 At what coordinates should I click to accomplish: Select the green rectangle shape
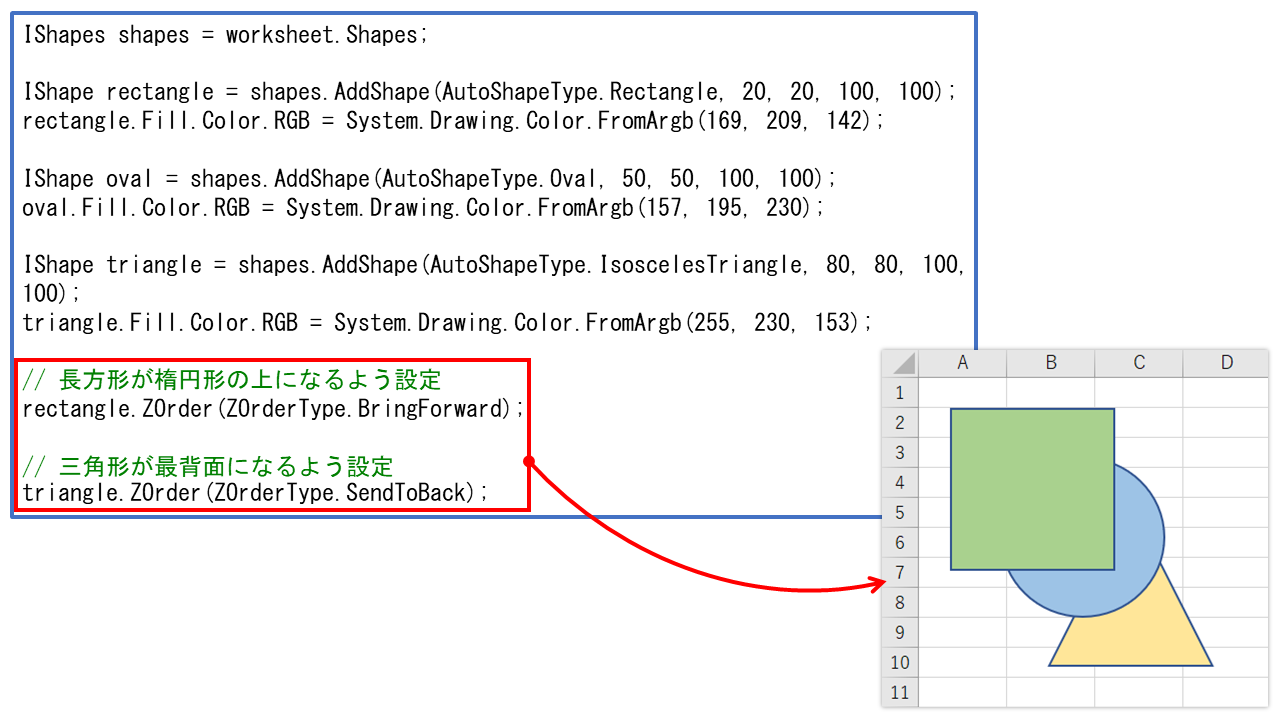(1032, 489)
